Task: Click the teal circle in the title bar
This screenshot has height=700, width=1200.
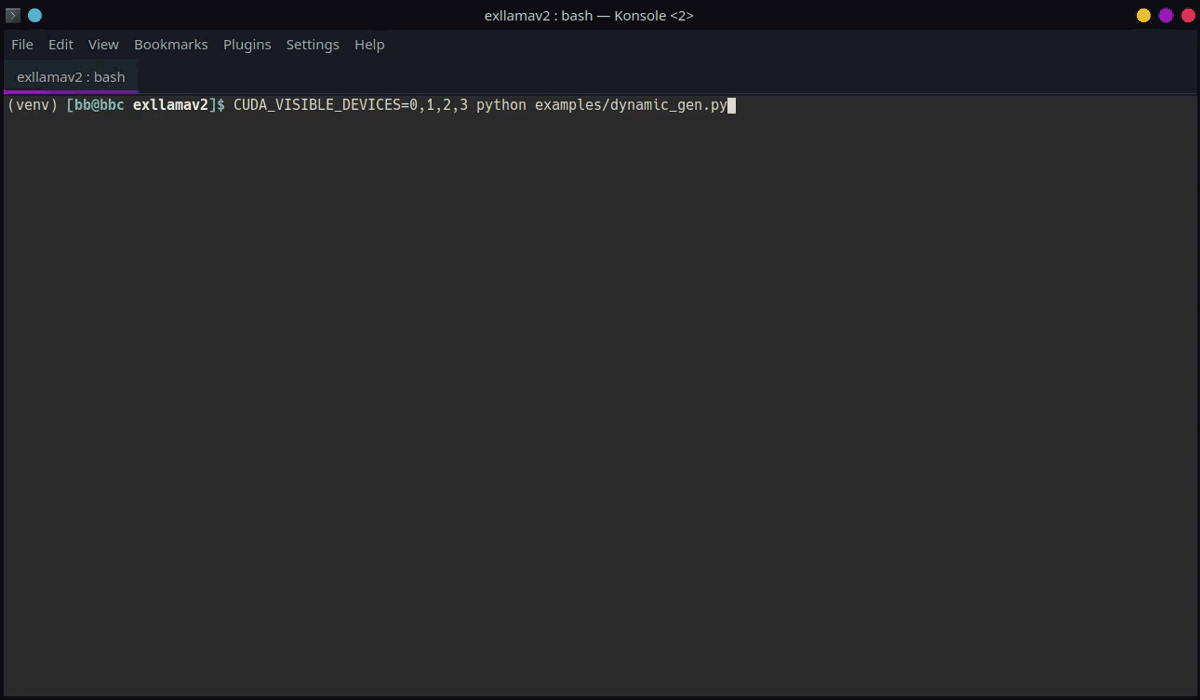Action: [34, 15]
